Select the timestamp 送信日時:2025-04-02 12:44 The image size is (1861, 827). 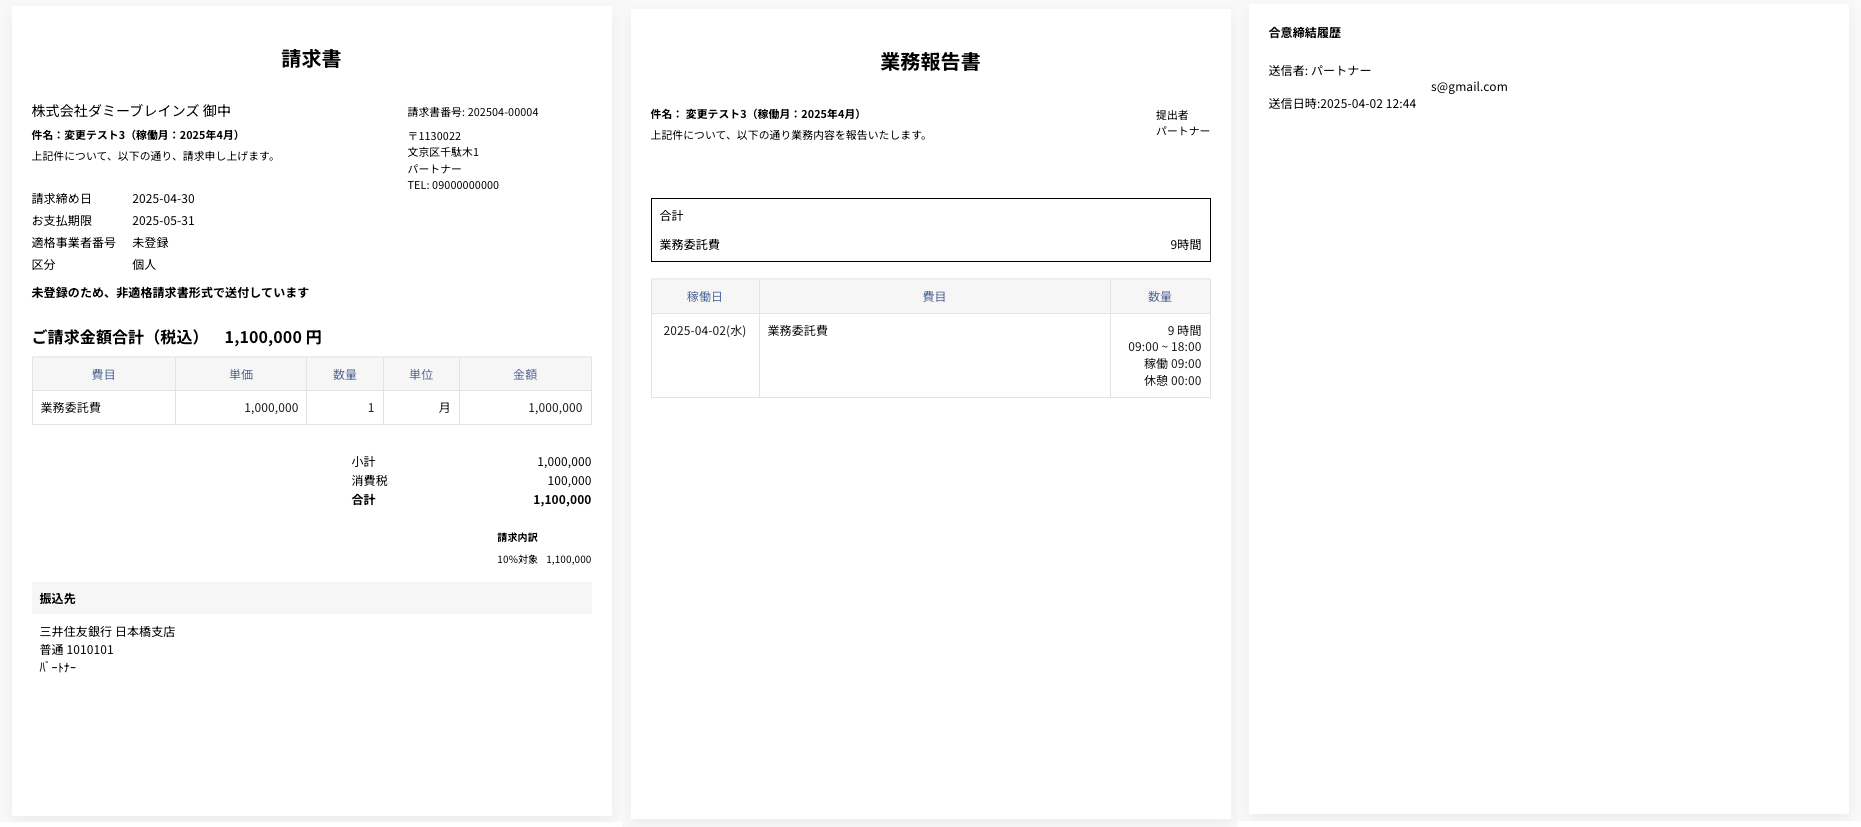tap(1342, 104)
